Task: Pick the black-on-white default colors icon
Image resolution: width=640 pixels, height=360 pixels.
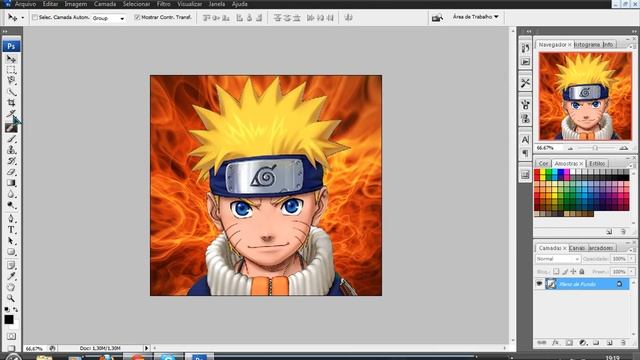Action: tap(7, 310)
